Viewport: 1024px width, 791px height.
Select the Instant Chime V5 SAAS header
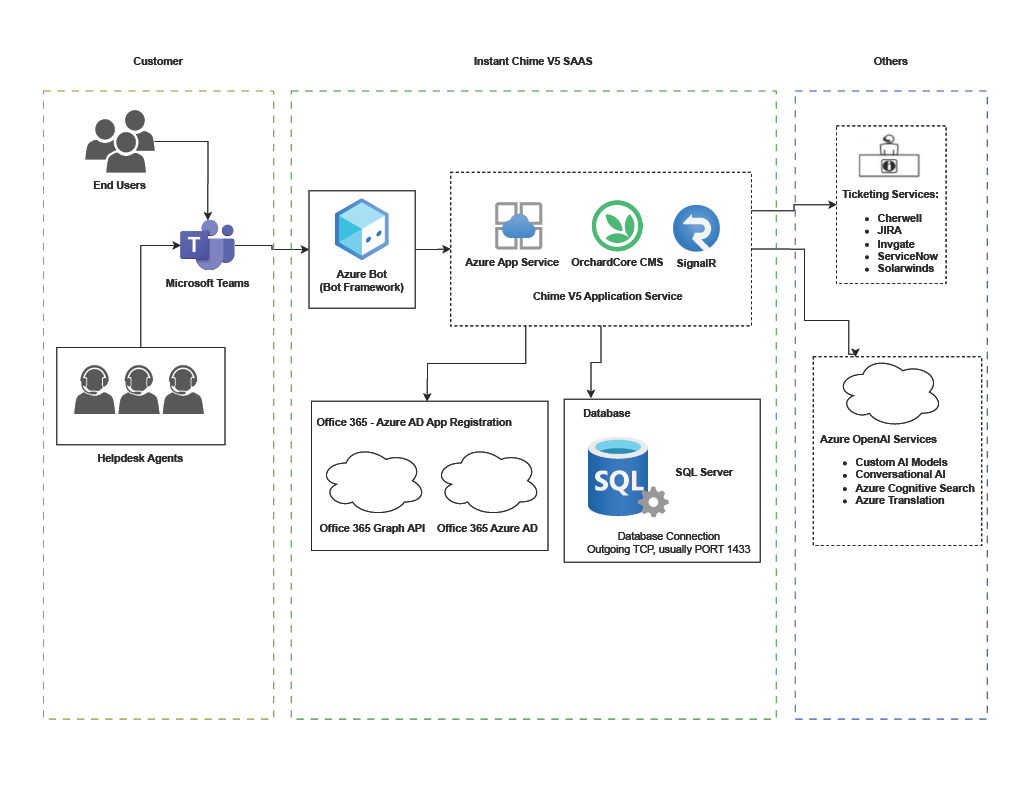533,61
